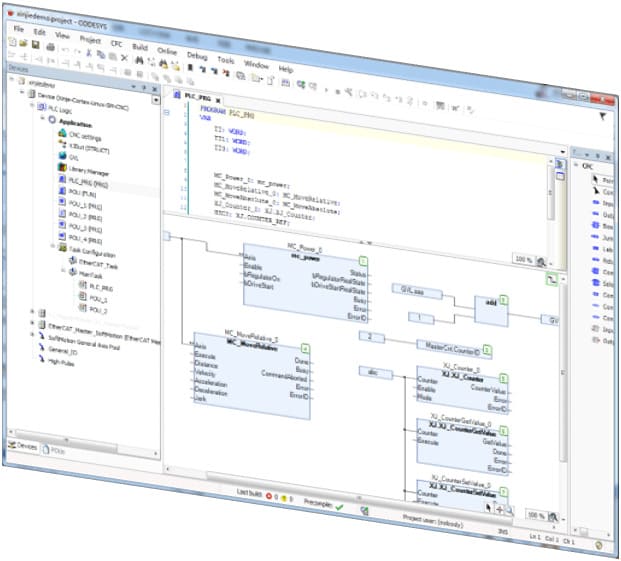Click the Save icon in the toolbar
The height and width of the screenshot is (561, 621).
click(x=36, y=44)
